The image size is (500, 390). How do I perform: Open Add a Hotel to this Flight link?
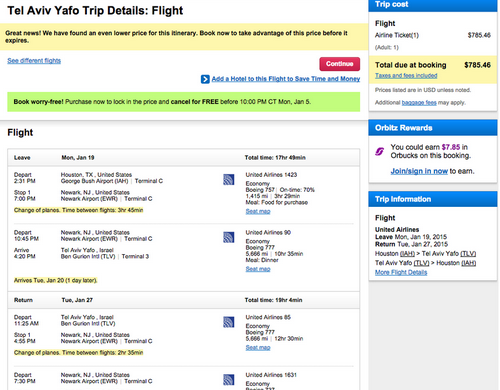point(286,79)
